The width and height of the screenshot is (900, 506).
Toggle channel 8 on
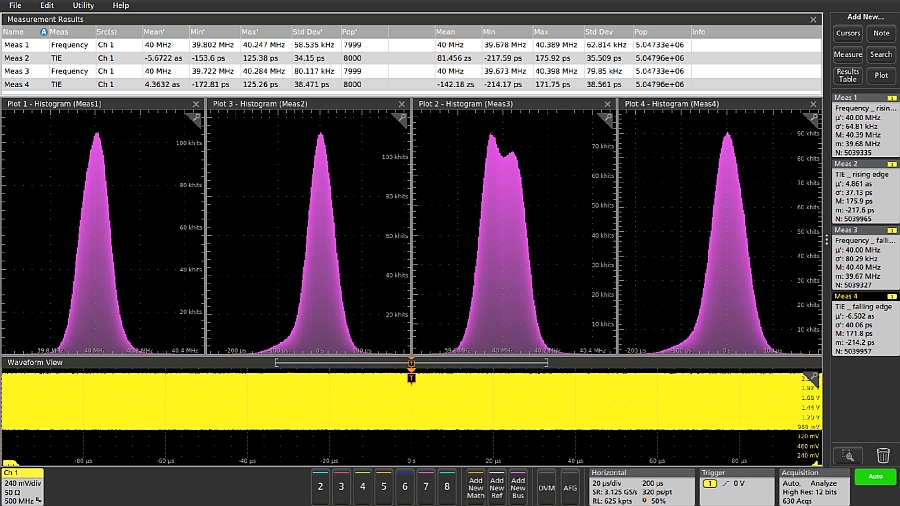click(x=446, y=486)
